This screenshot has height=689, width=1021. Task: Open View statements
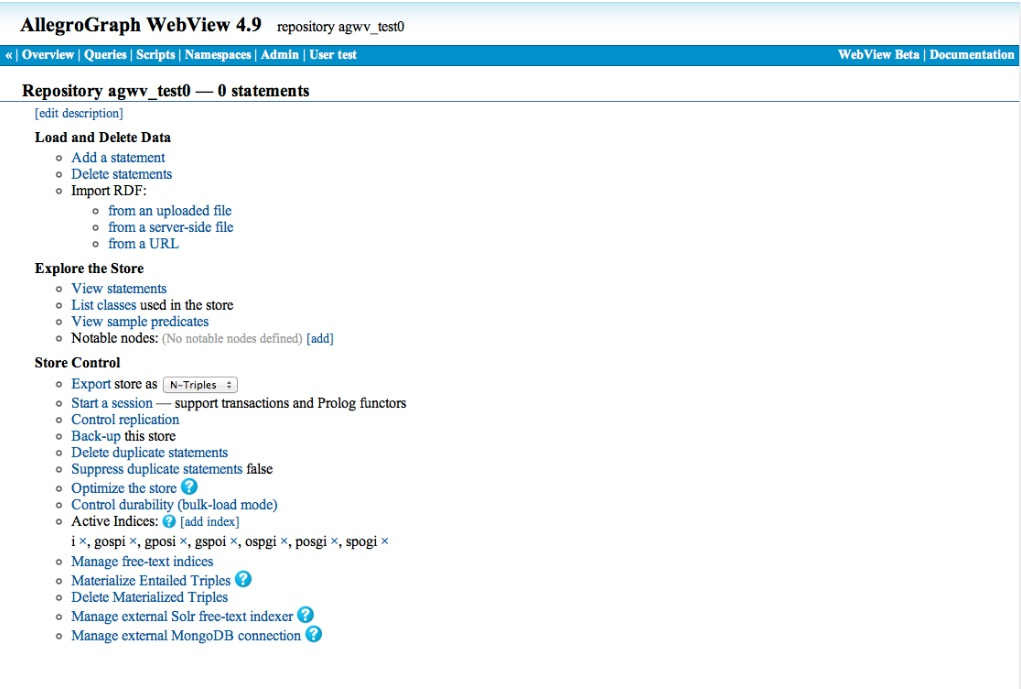(119, 288)
